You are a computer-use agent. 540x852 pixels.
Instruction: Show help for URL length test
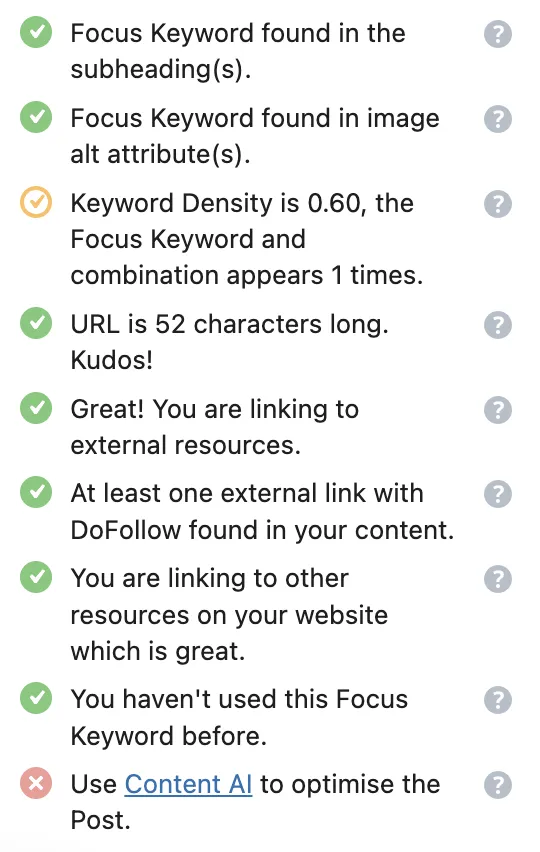pos(498,325)
